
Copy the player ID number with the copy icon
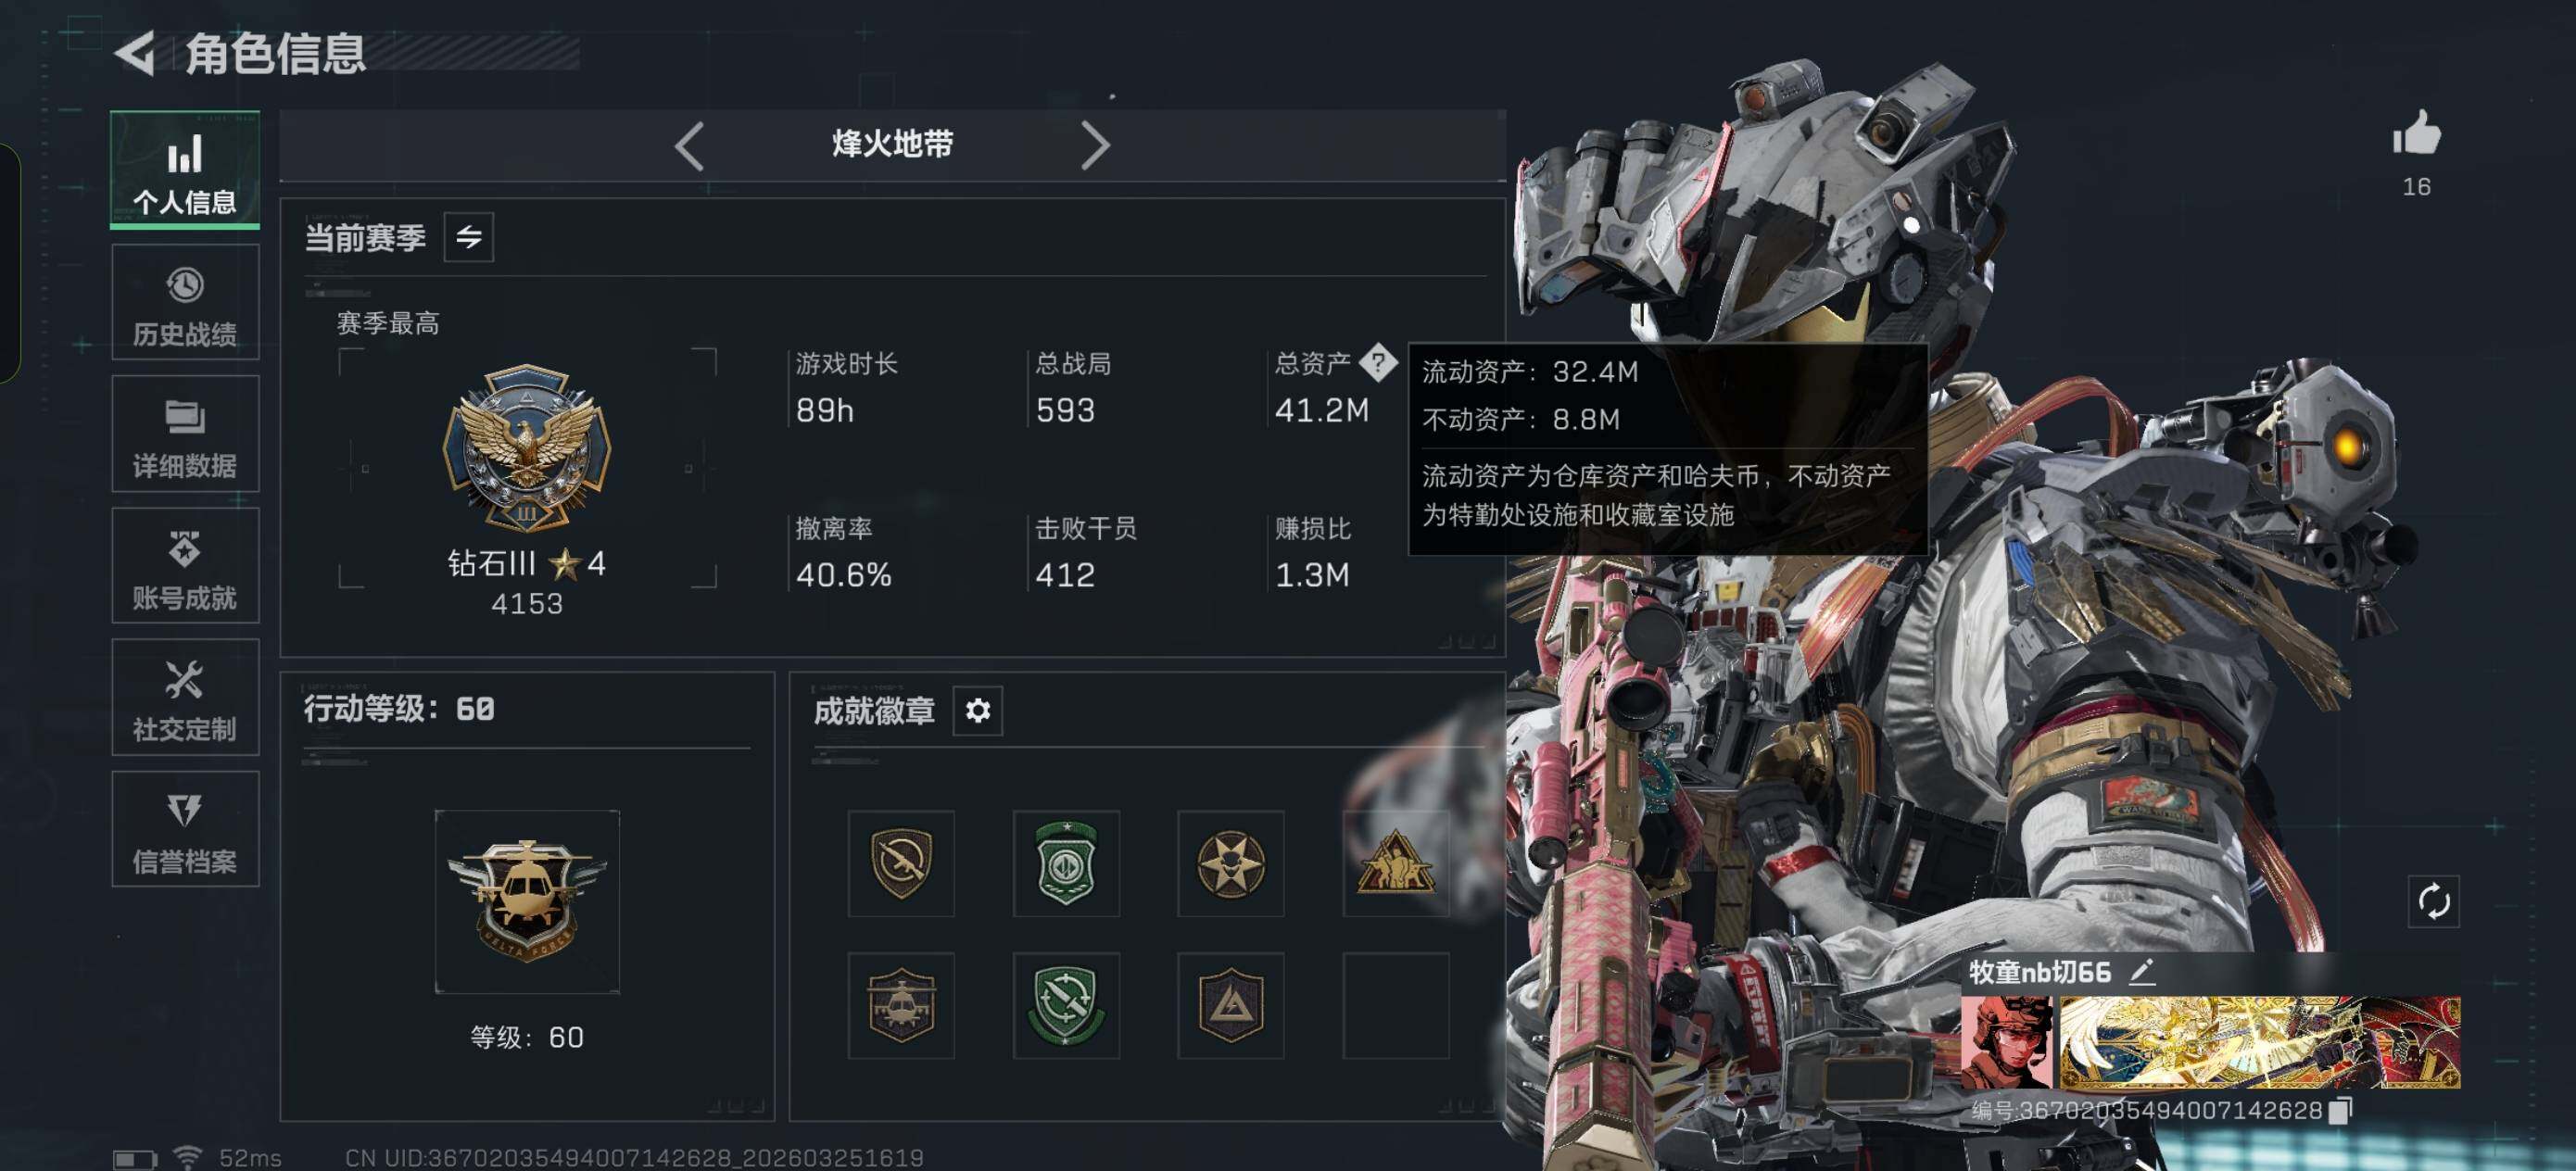pos(2340,1111)
